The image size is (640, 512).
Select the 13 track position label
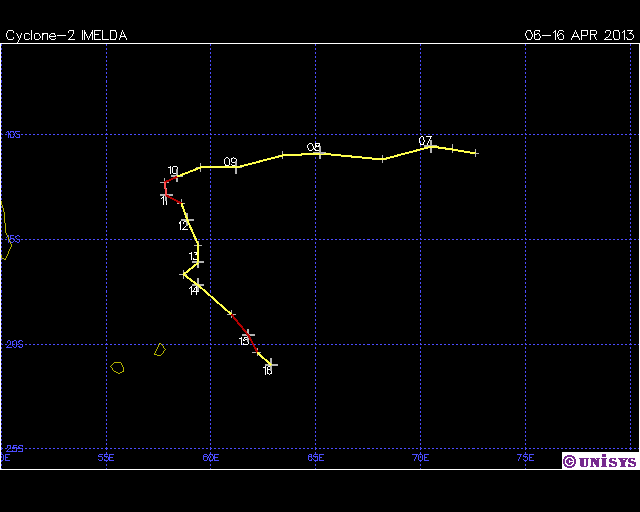[194, 257]
